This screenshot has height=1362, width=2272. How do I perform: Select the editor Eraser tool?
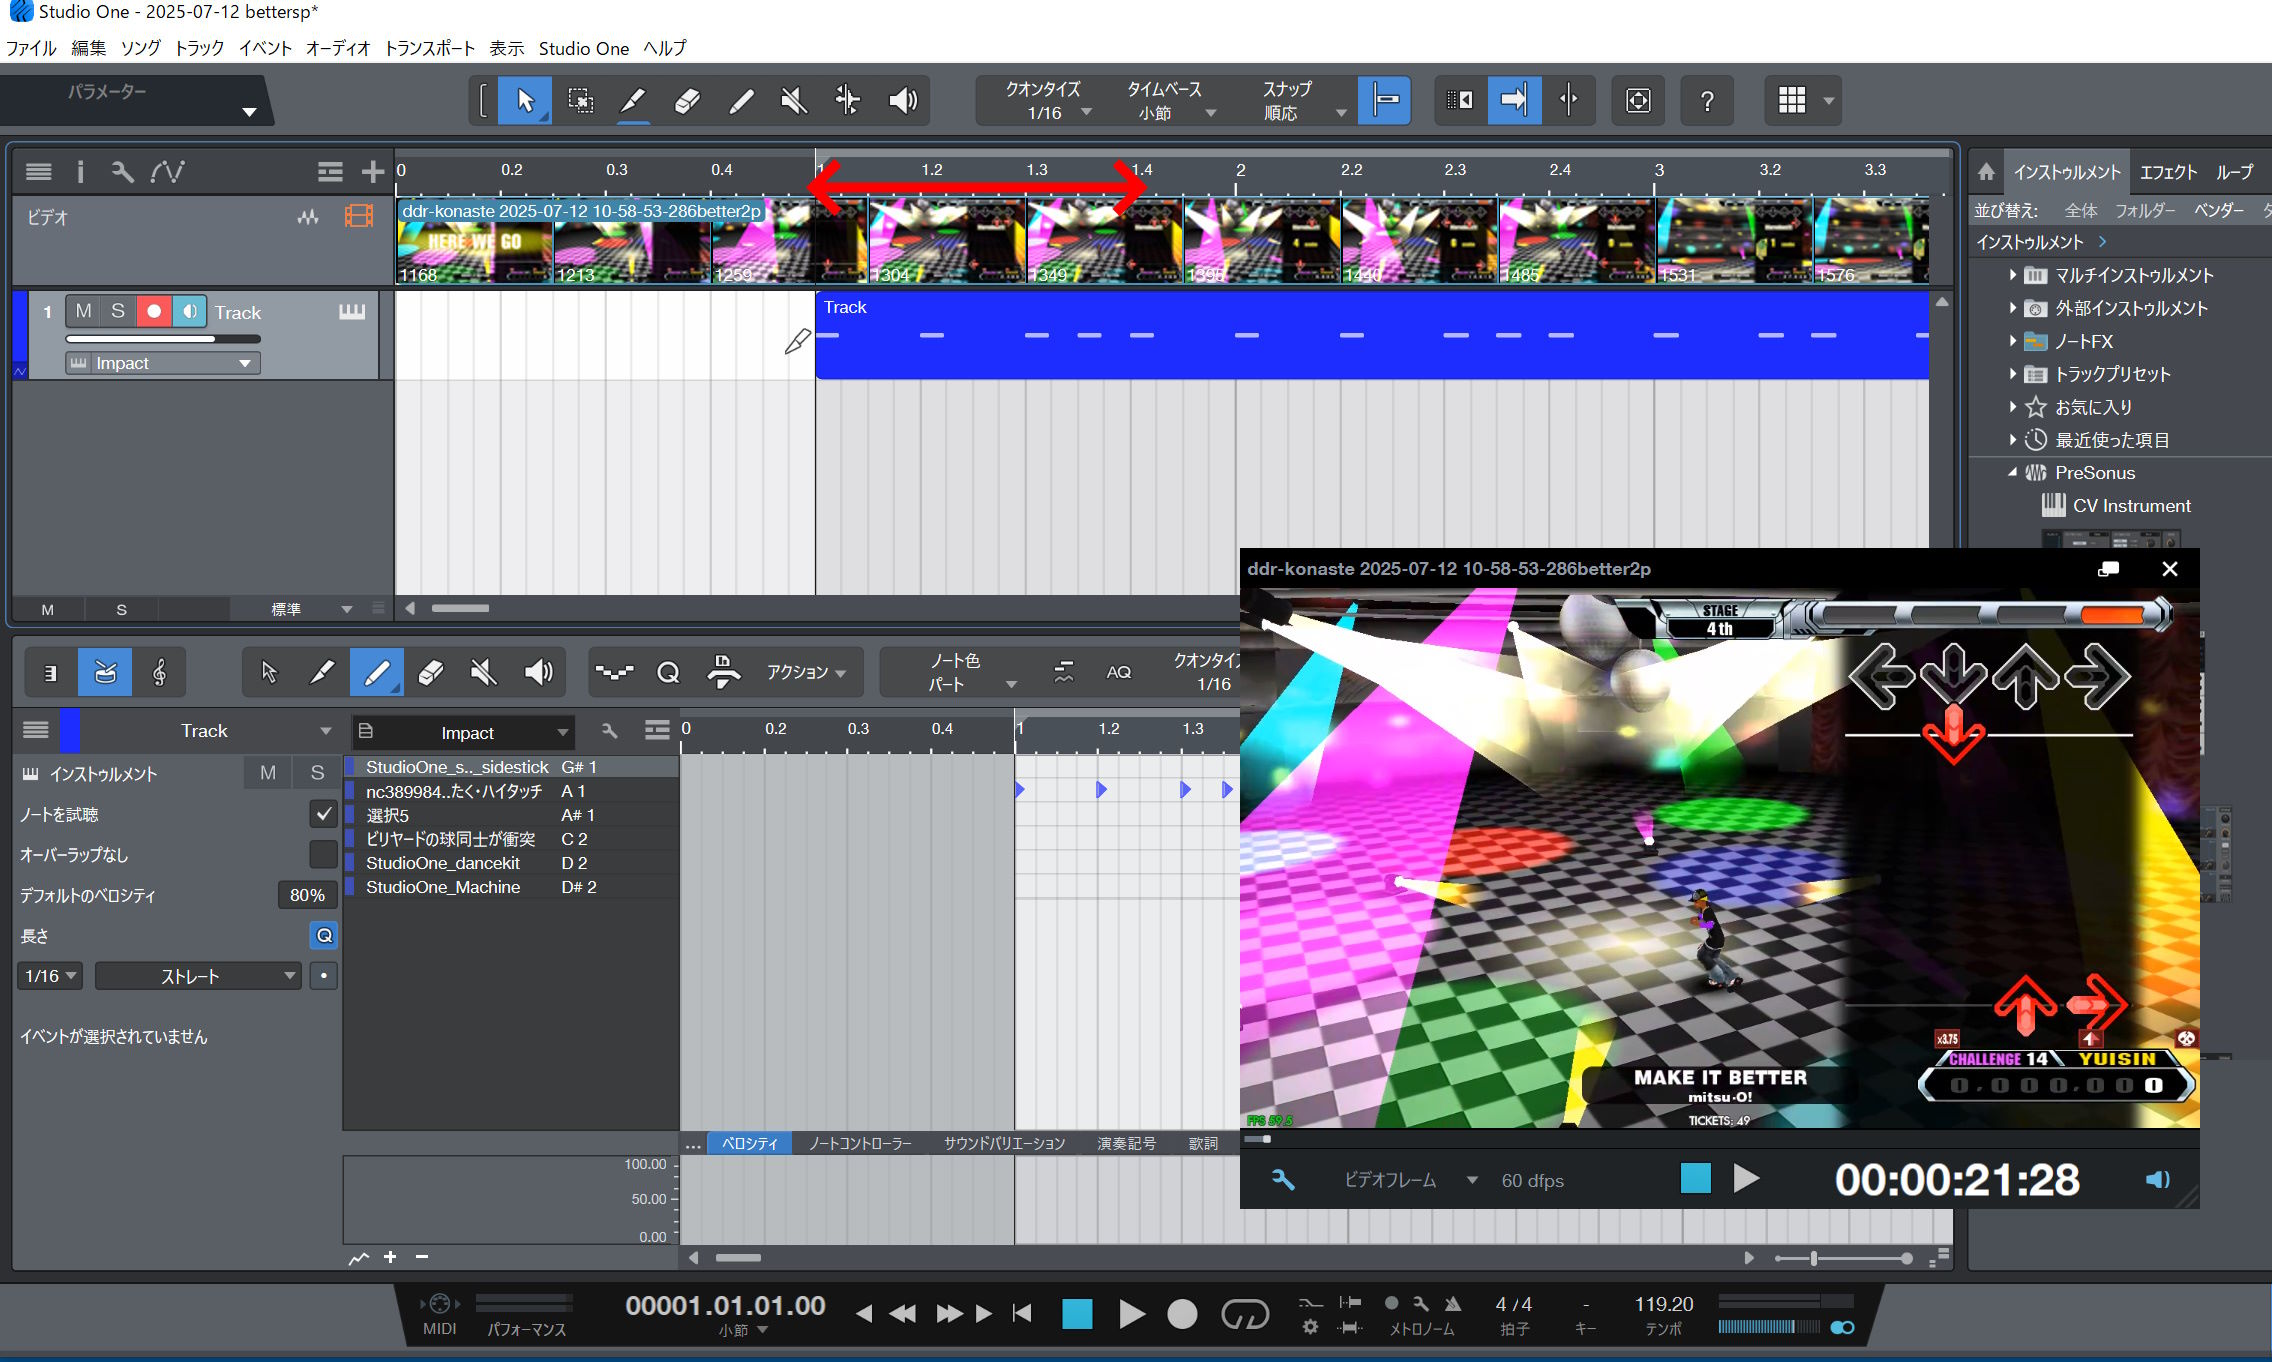coord(430,673)
